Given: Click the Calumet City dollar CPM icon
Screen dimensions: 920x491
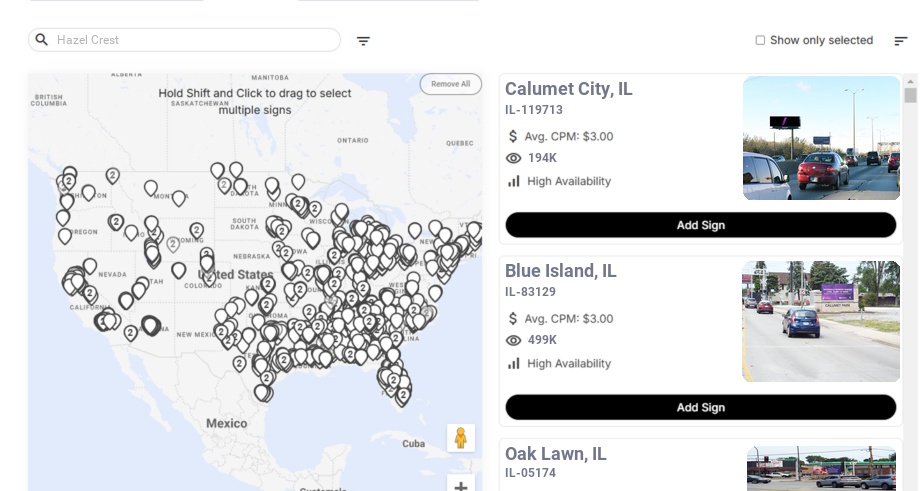Looking at the screenshot, I should pos(514,136).
